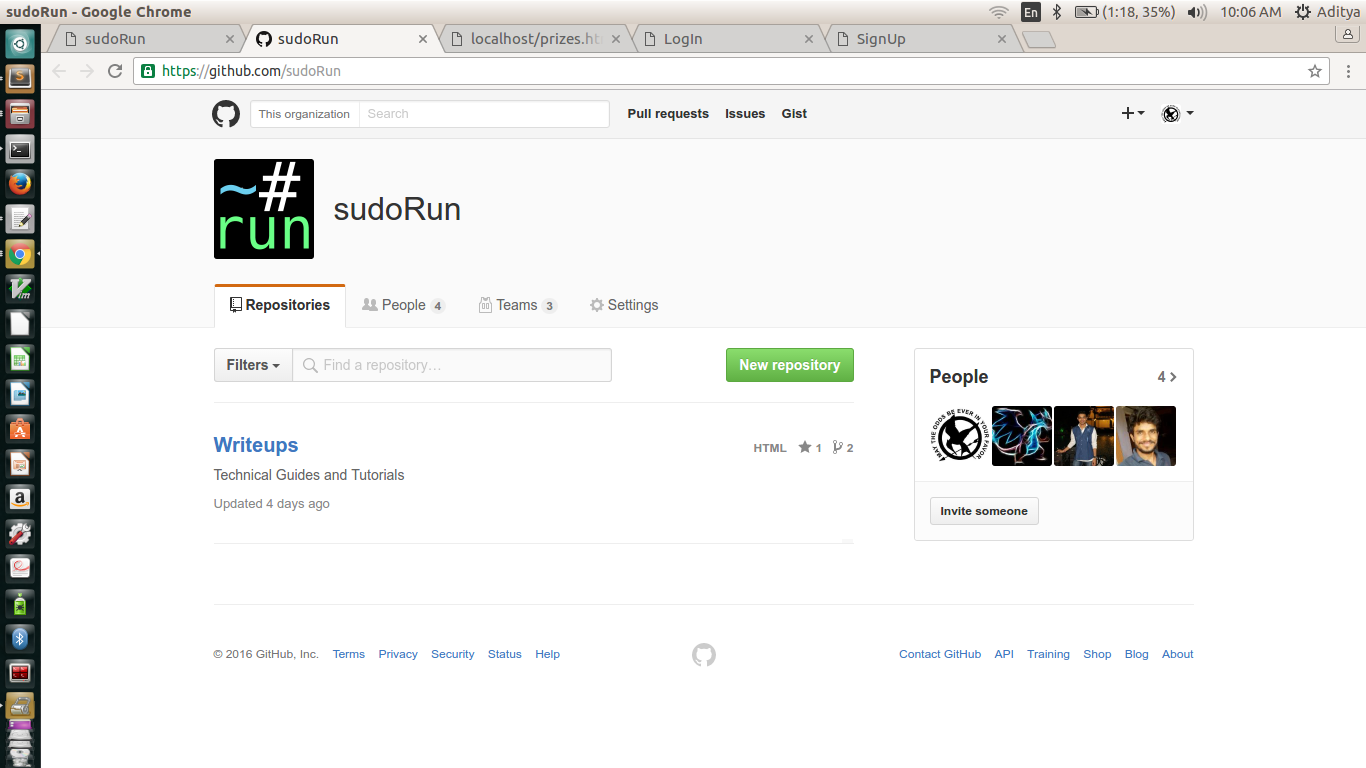1366x768 pixels.
Task: Open the Status footer link
Action: [505, 654]
